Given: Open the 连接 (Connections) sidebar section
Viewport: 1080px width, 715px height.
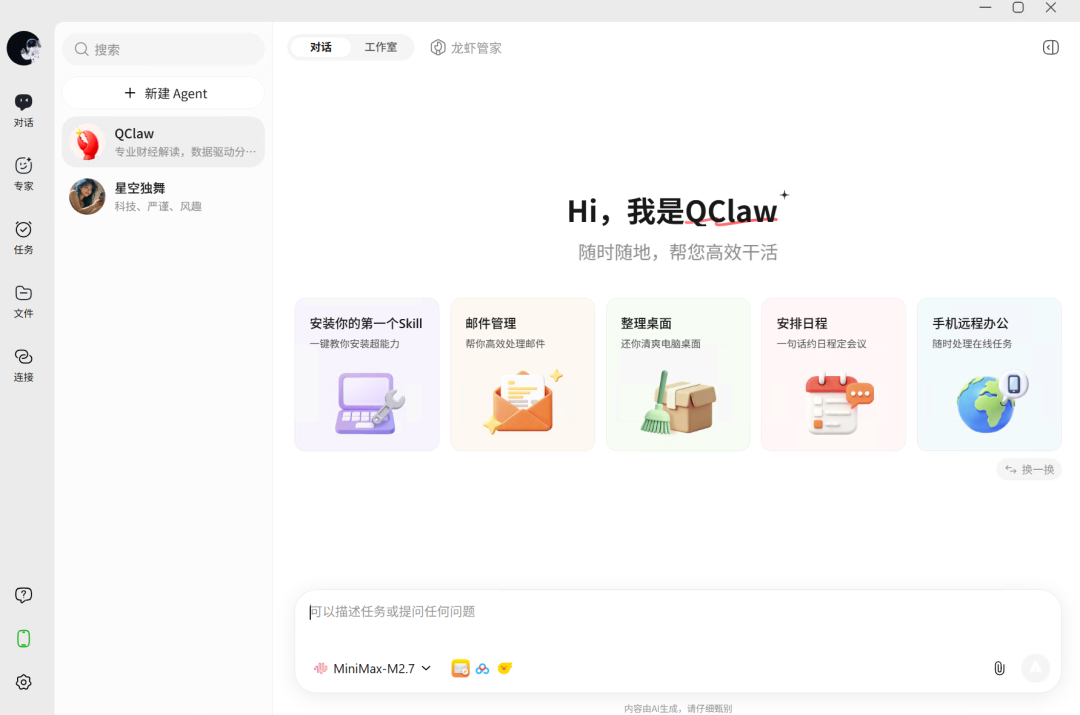Looking at the screenshot, I should coord(24,364).
